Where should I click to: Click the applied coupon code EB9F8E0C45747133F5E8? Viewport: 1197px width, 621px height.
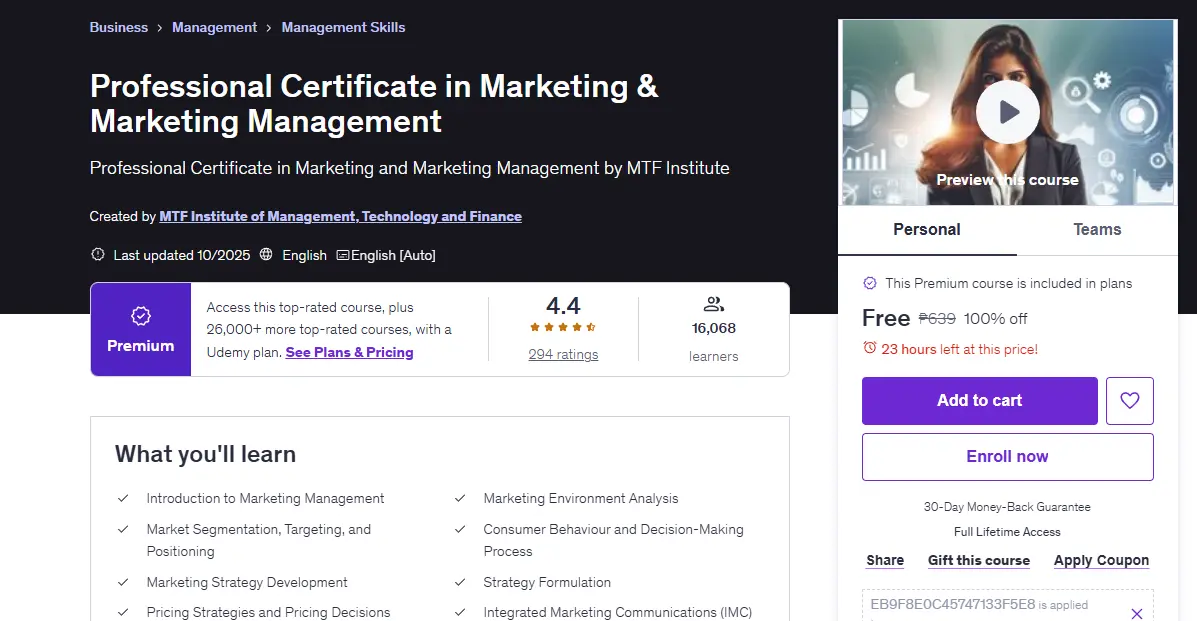[x=953, y=604]
